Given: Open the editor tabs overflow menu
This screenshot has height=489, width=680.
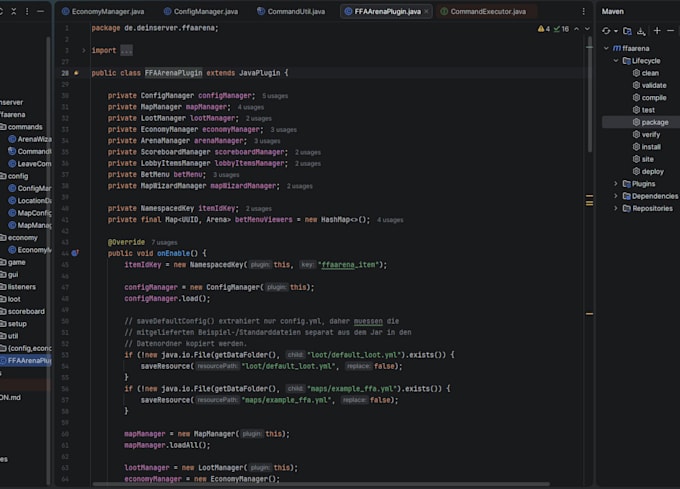Looking at the screenshot, I should [583, 11].
